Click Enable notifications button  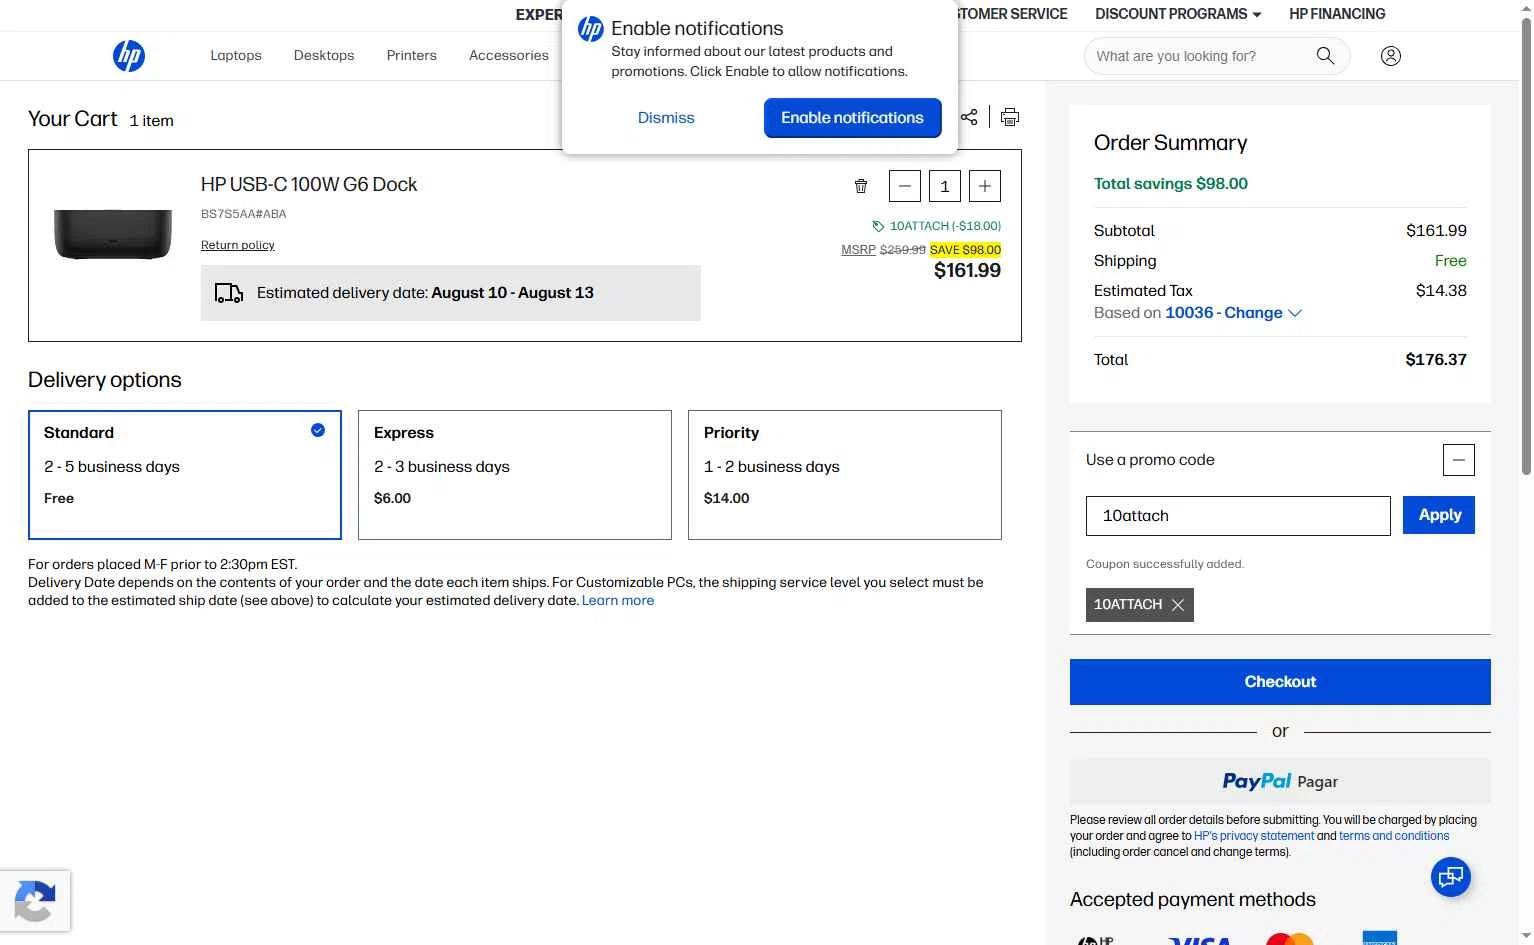click(853, 118)
